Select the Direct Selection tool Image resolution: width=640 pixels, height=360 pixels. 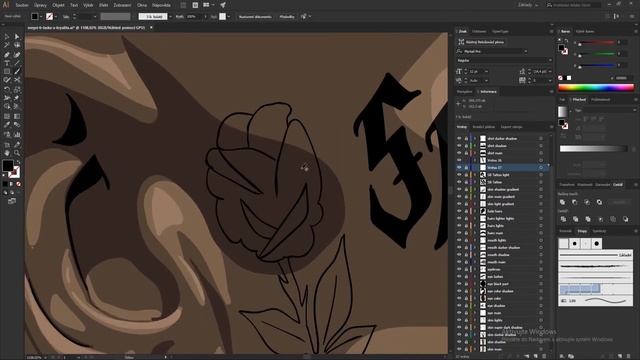tap(17, 37)
